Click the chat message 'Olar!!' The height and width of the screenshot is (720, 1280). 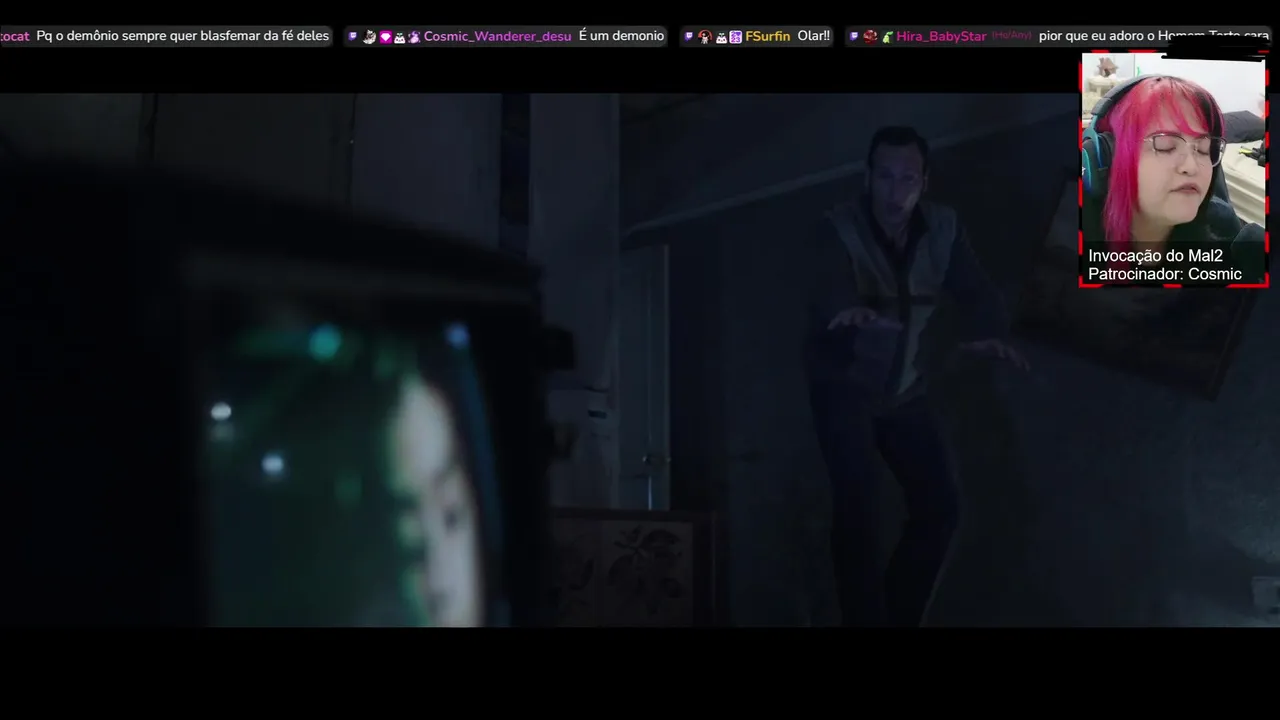[x=814, y=36]
